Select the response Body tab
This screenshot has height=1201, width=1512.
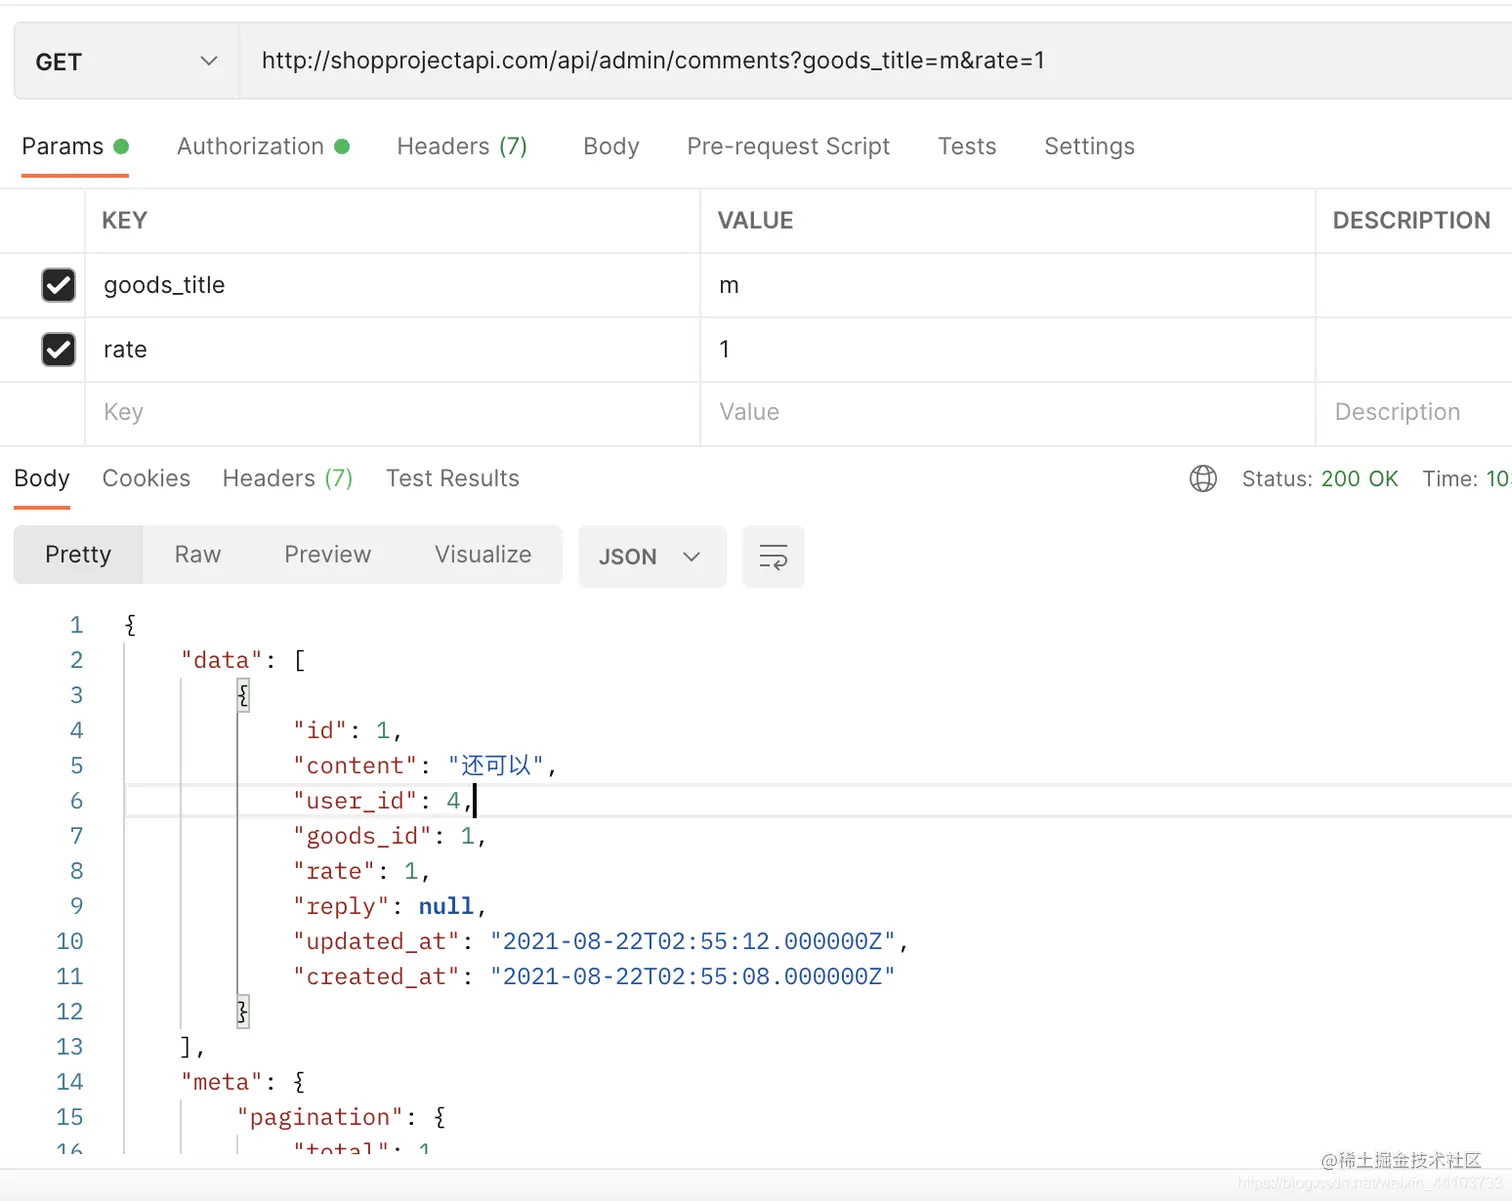(42, 478)
